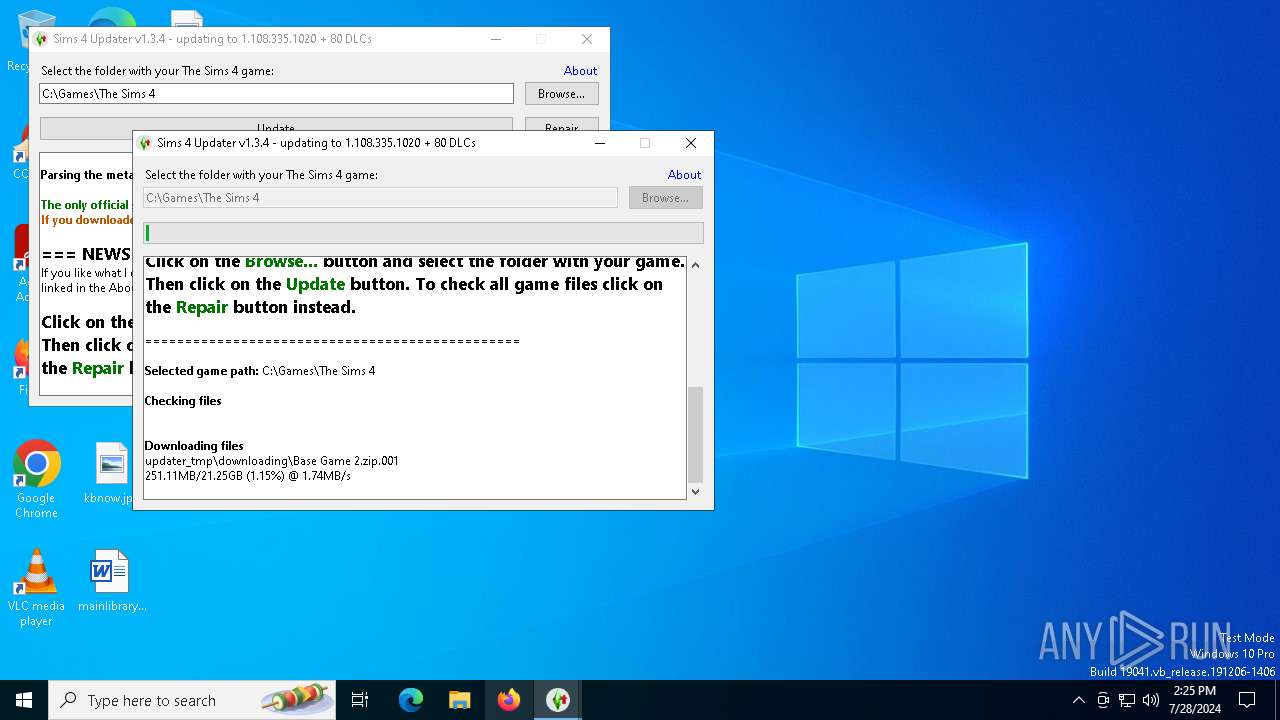Open the network tray icon
1280x720 pixels.
[1127, 700]
